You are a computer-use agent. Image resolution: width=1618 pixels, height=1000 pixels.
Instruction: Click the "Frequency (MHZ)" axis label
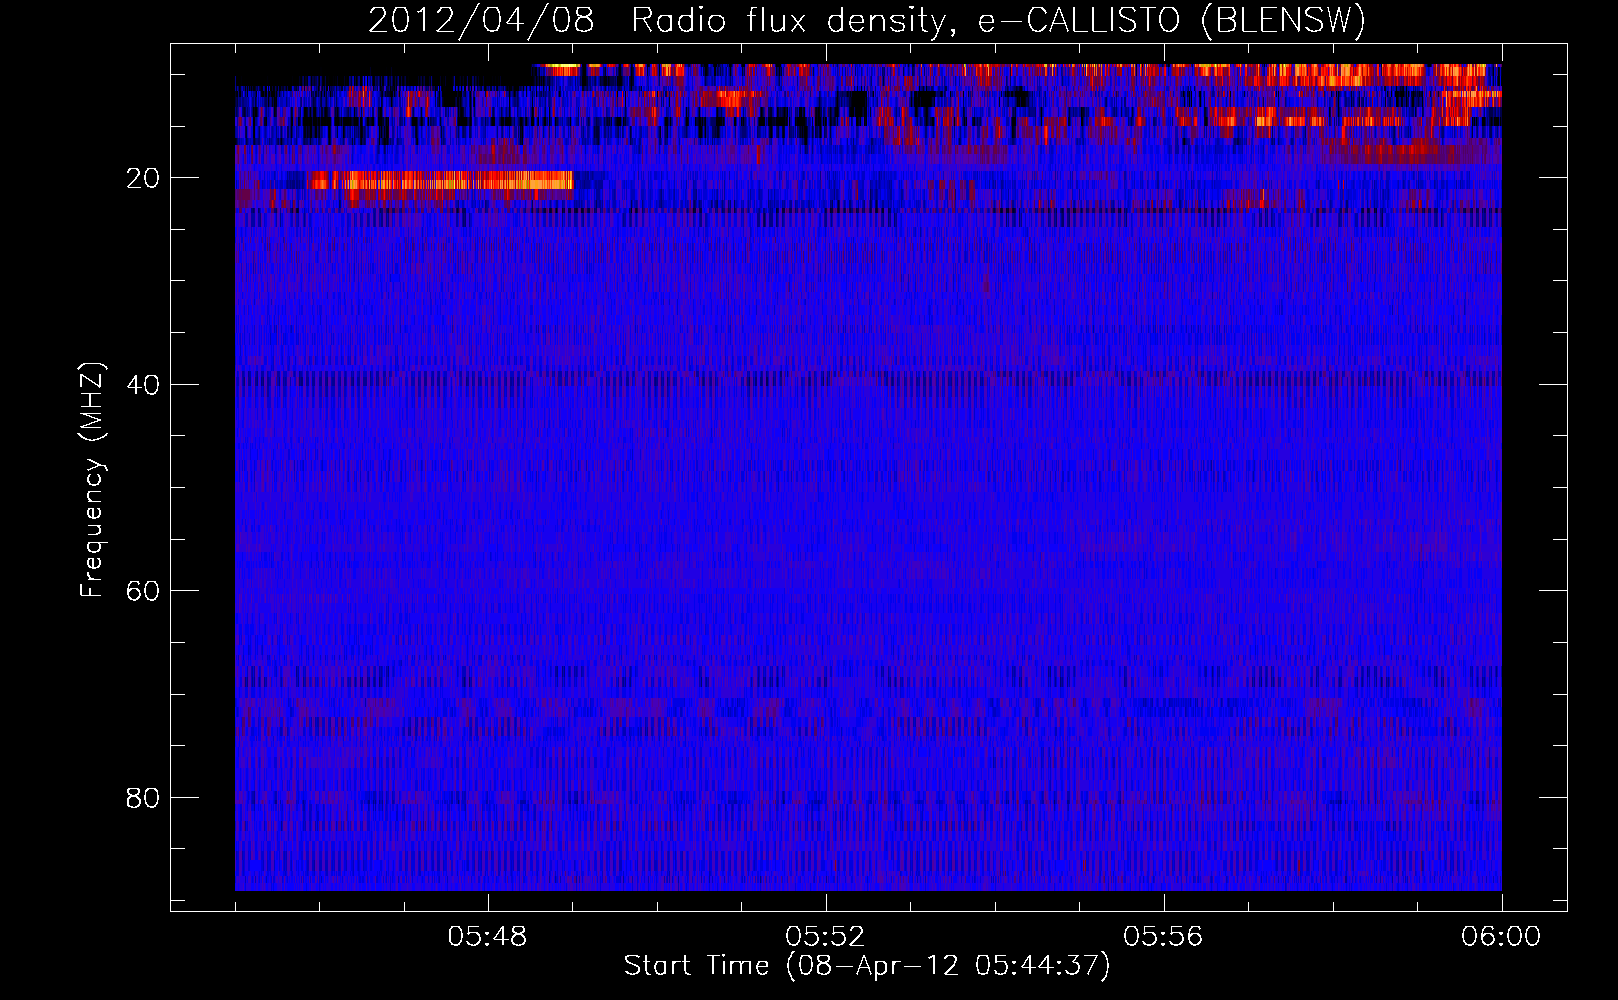coord(92,480)
